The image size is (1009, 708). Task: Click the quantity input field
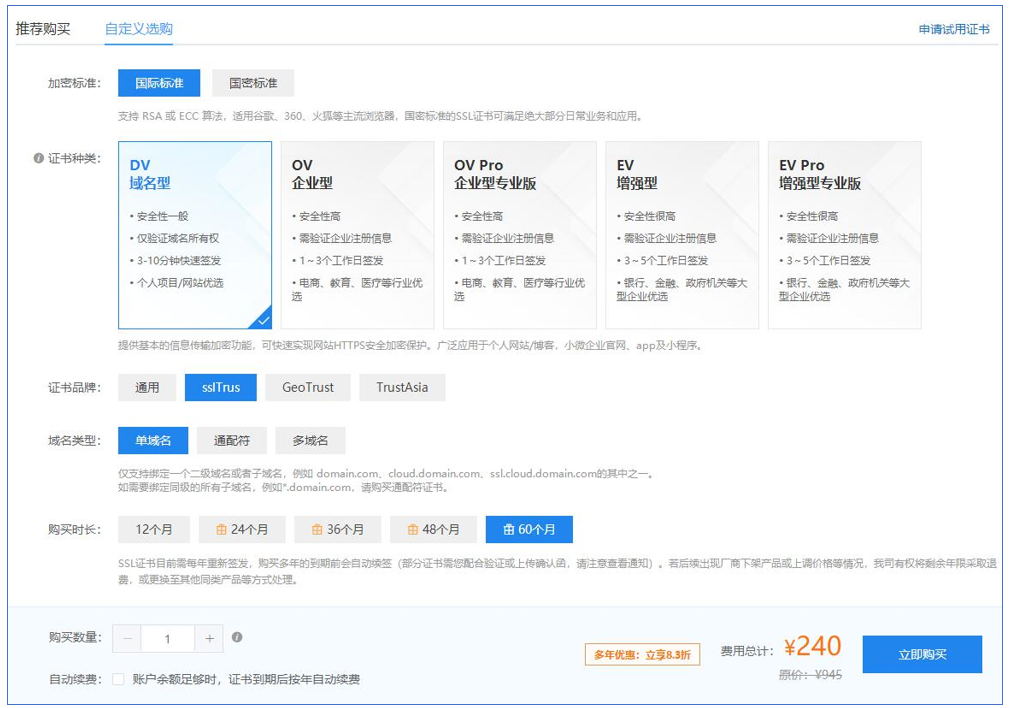click(167, 638)
